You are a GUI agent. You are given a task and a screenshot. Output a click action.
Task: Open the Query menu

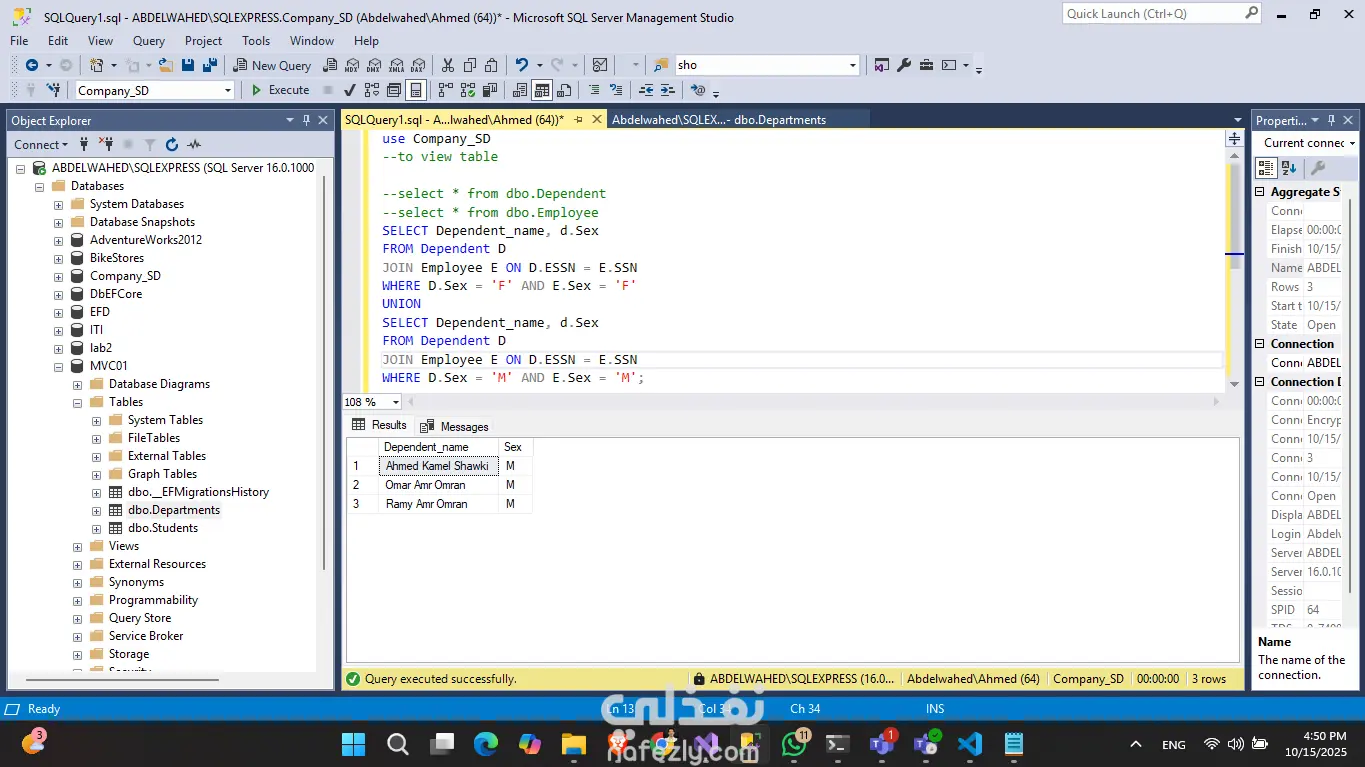(x=149, y=41)
